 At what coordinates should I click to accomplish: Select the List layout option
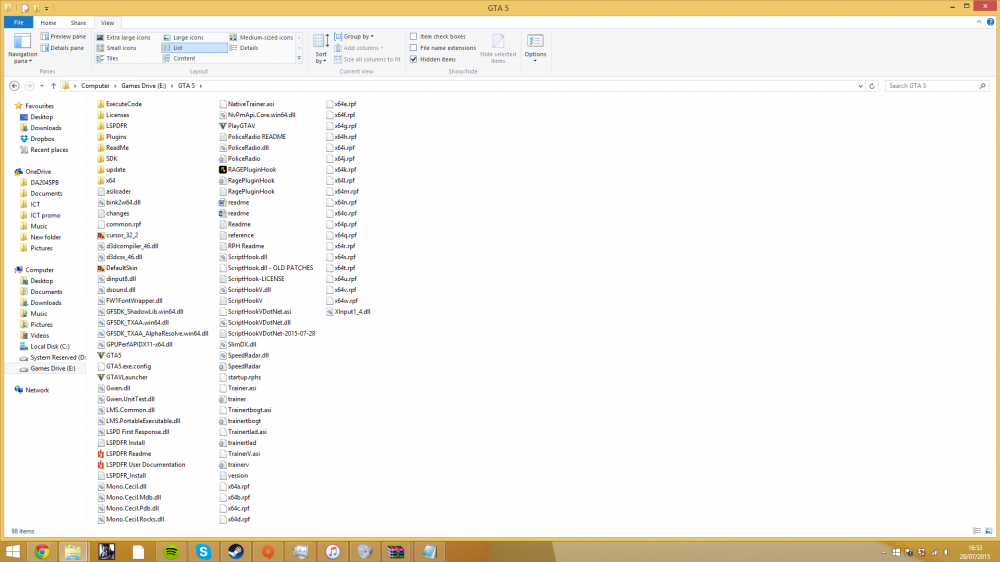[x=194, y=48]
